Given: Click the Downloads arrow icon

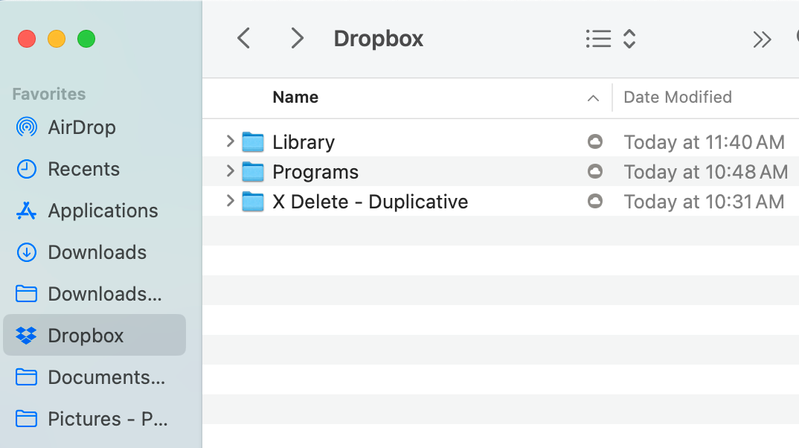Looking at the screenshot, I should click(26, 252).
